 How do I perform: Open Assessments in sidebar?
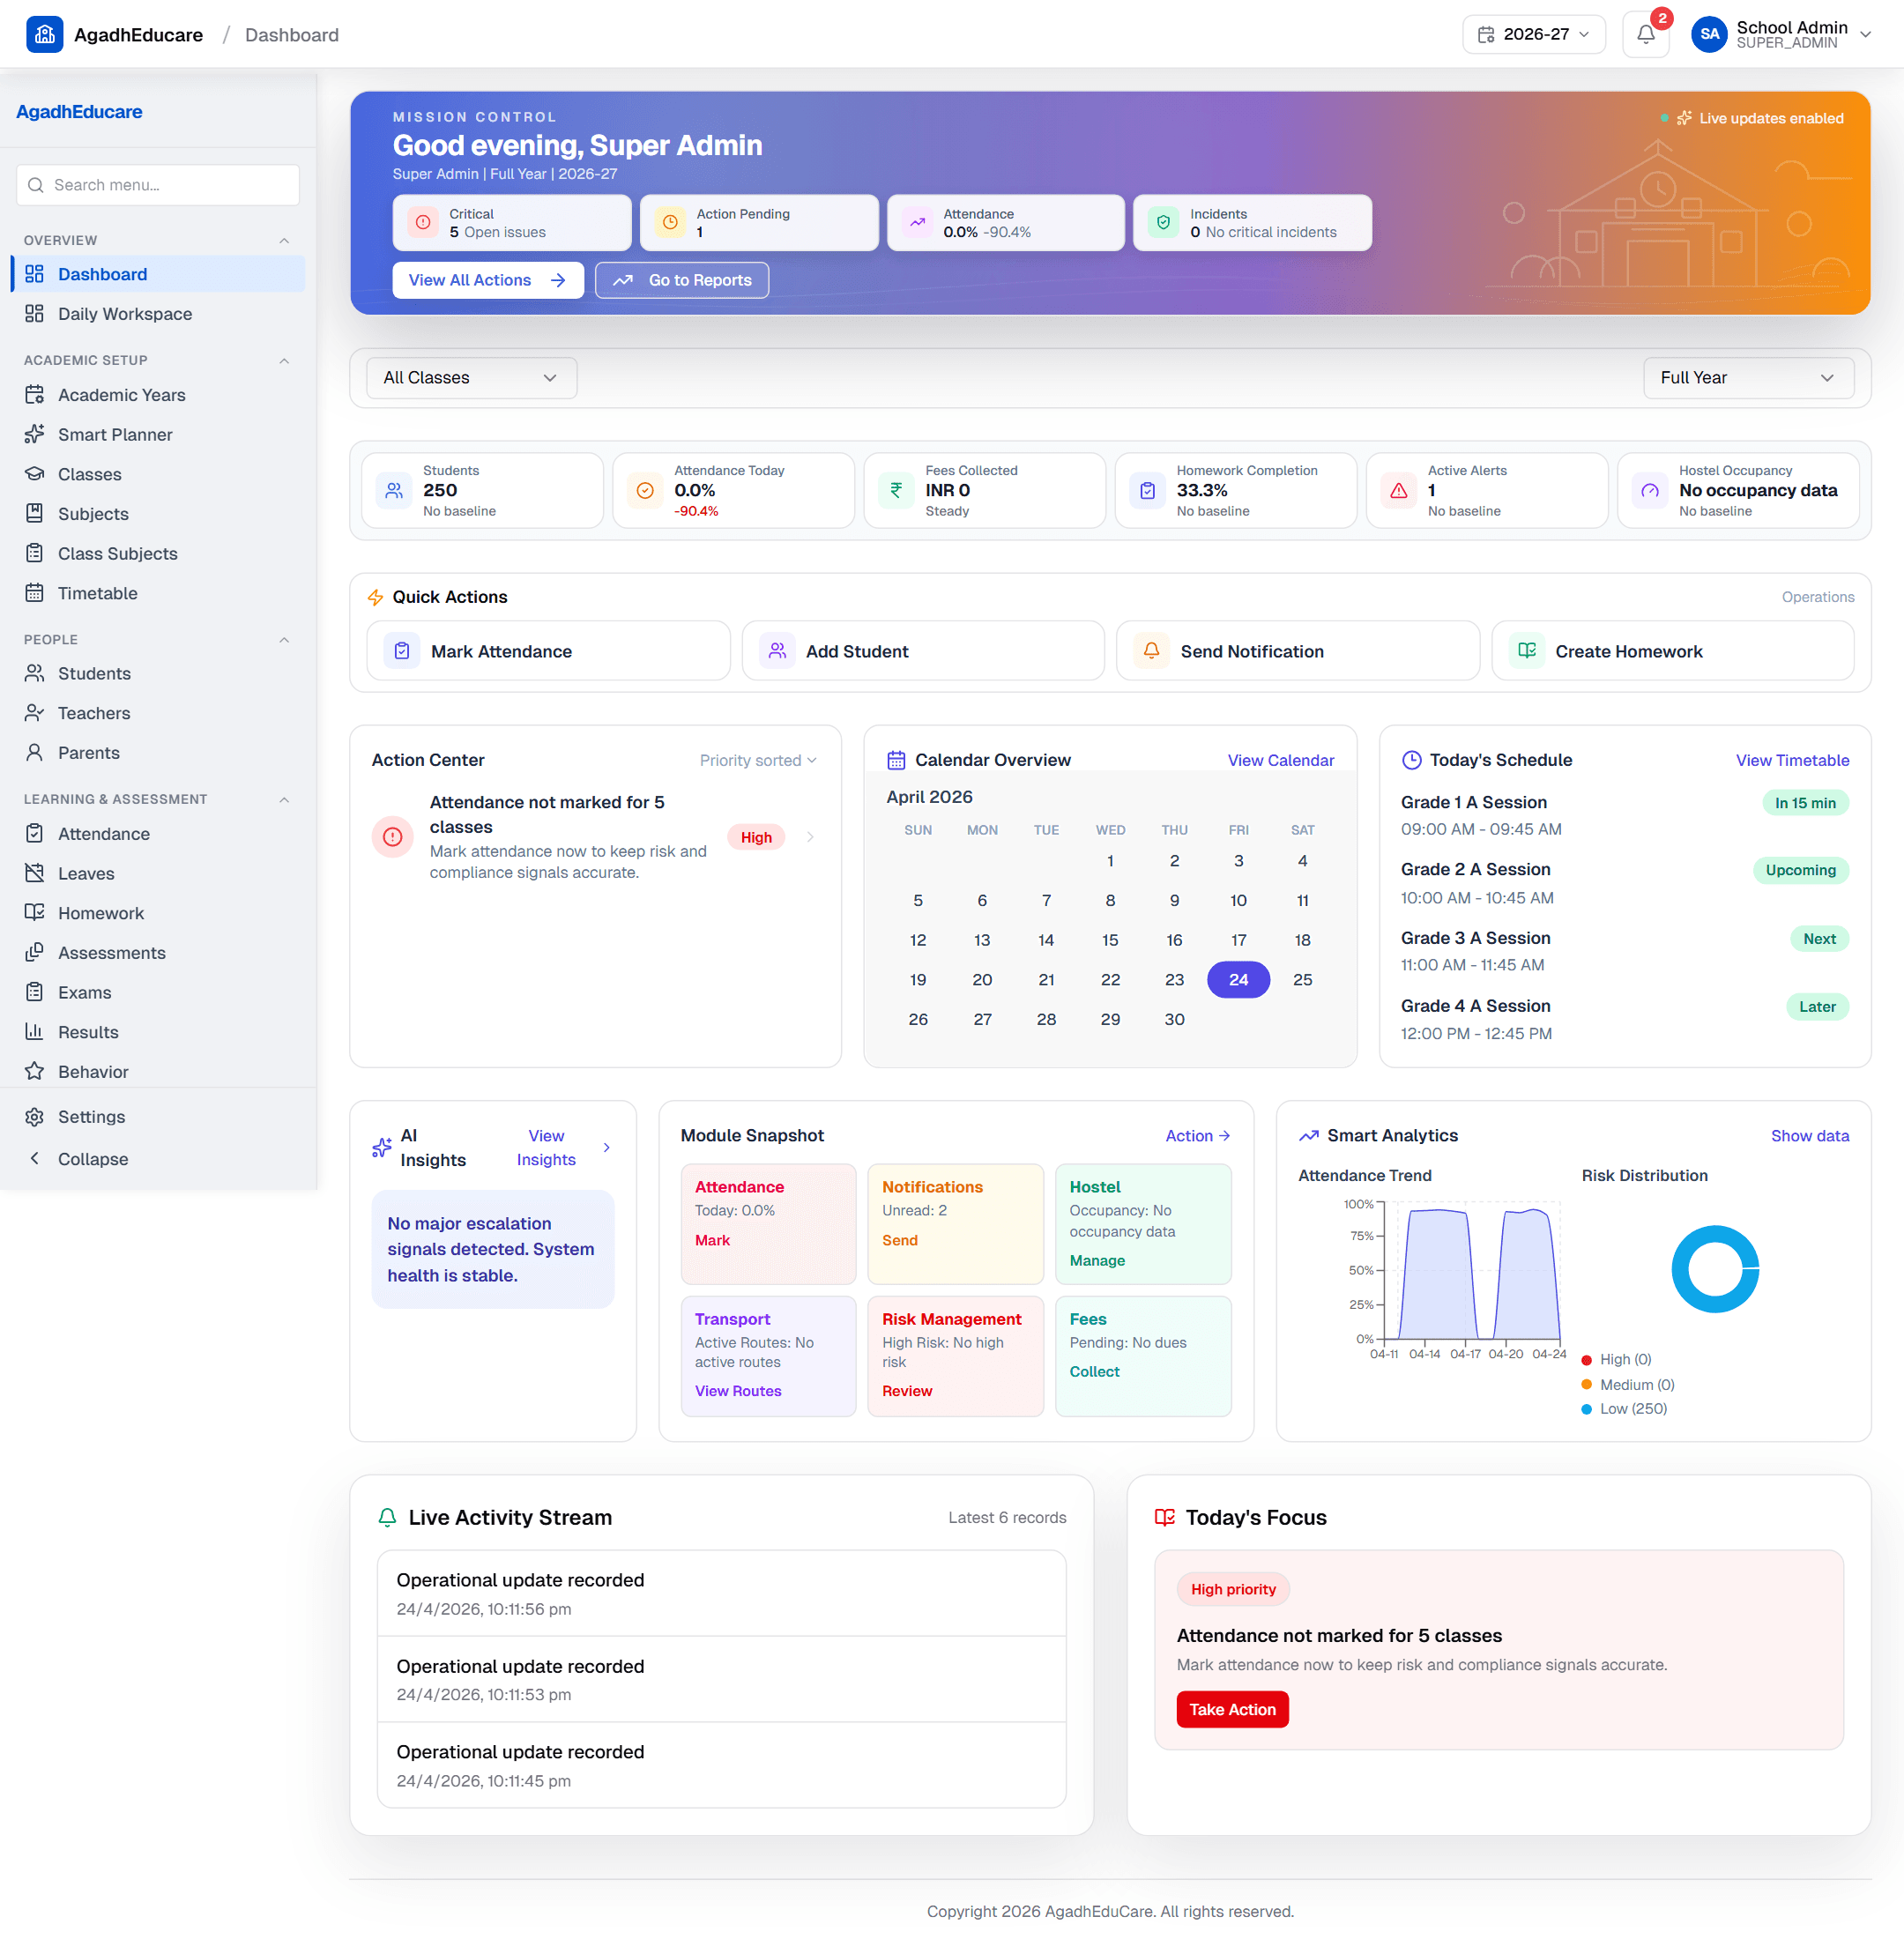[x=158, y=952]
